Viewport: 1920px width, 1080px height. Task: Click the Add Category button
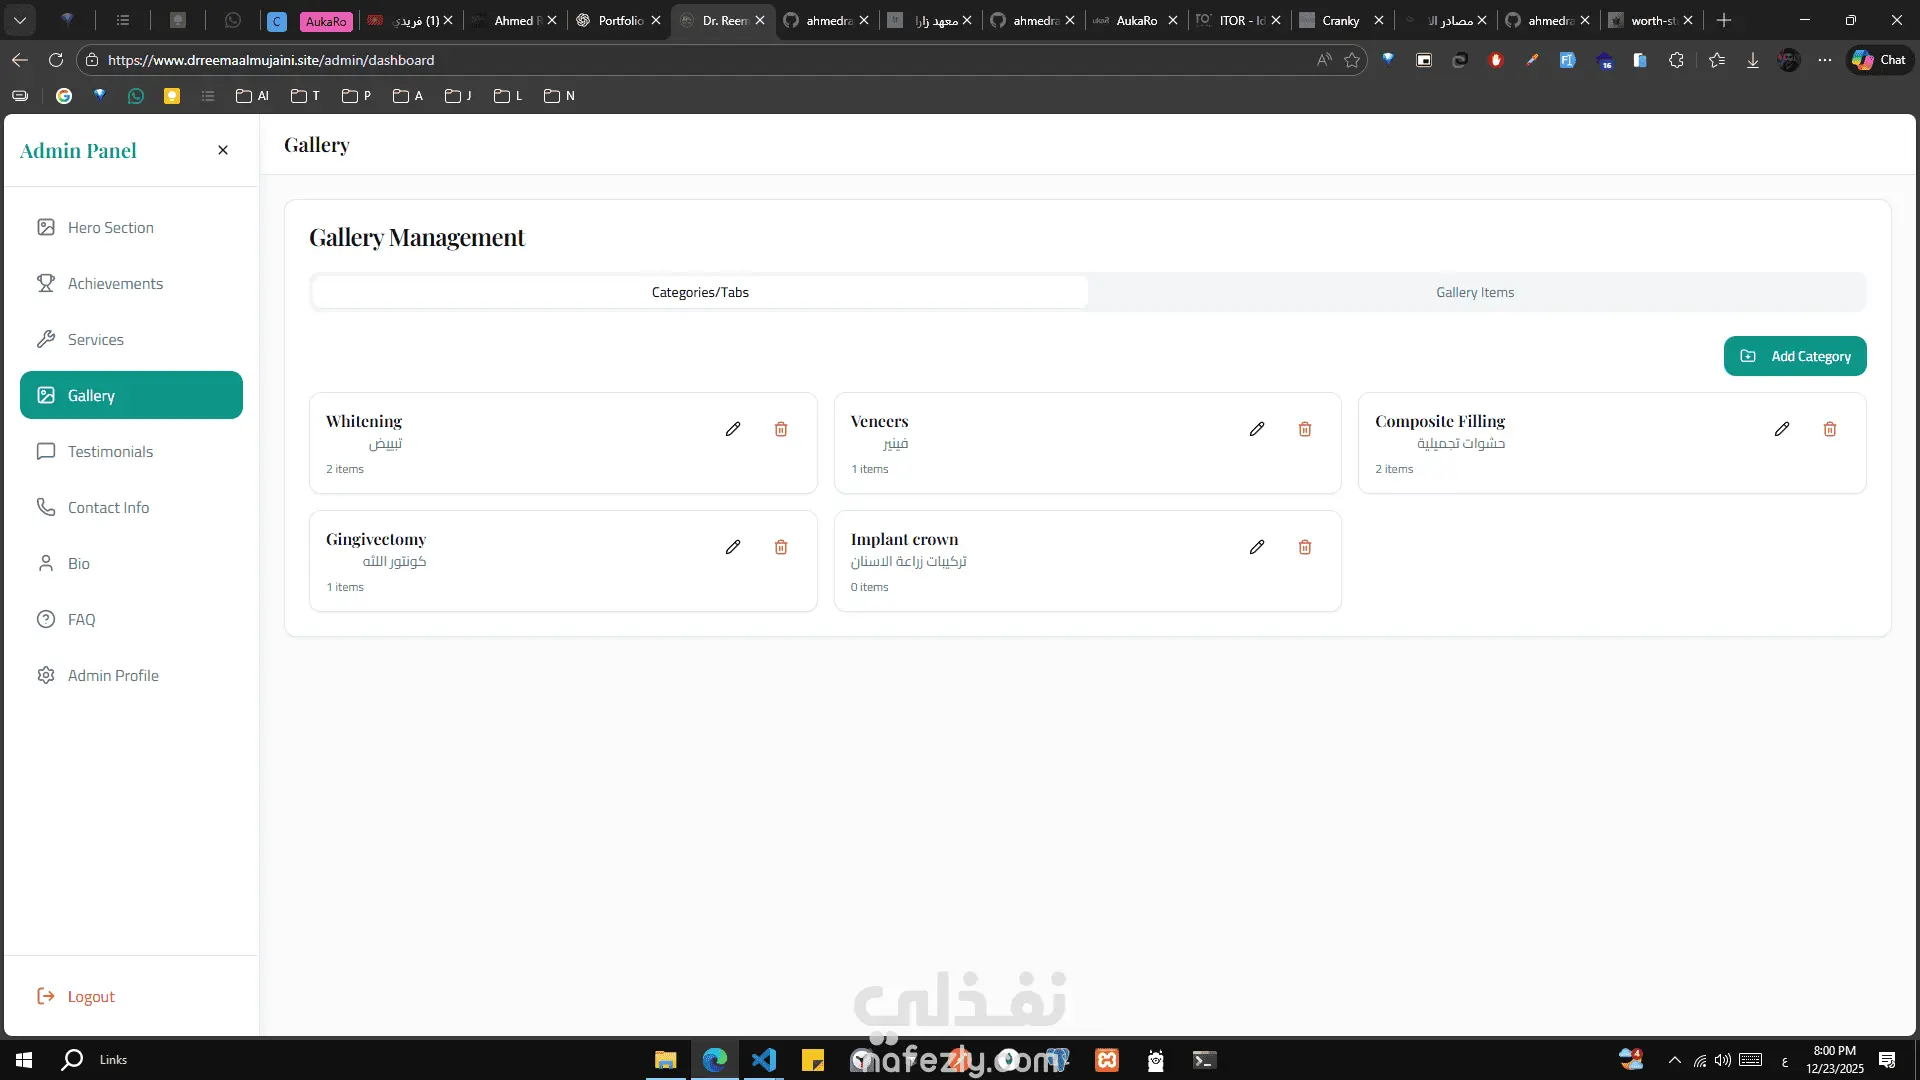(x=1795, y=356)
